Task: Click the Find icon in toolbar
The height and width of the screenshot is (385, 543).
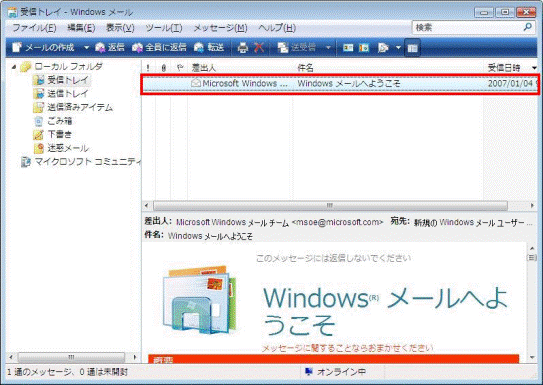Action: point(383,47)
